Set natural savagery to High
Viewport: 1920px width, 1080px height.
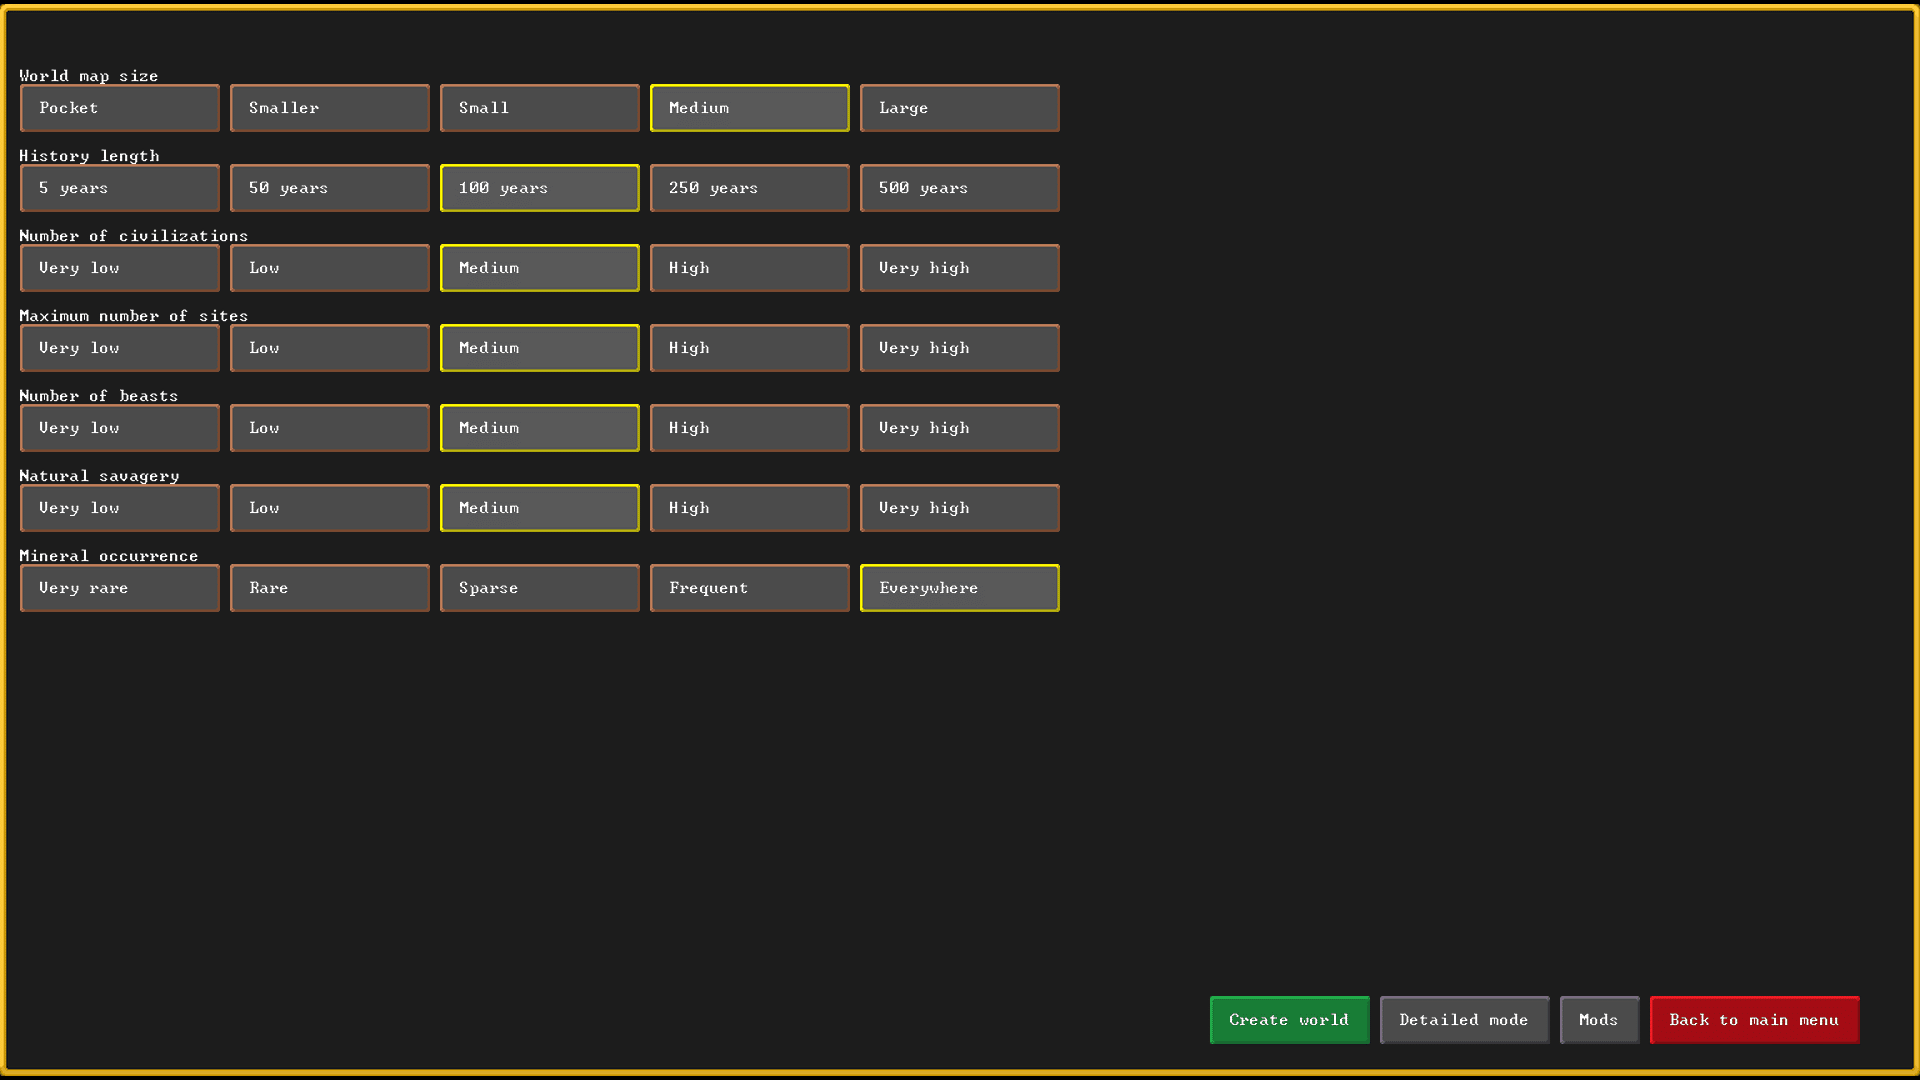click(x=749, y=508)
